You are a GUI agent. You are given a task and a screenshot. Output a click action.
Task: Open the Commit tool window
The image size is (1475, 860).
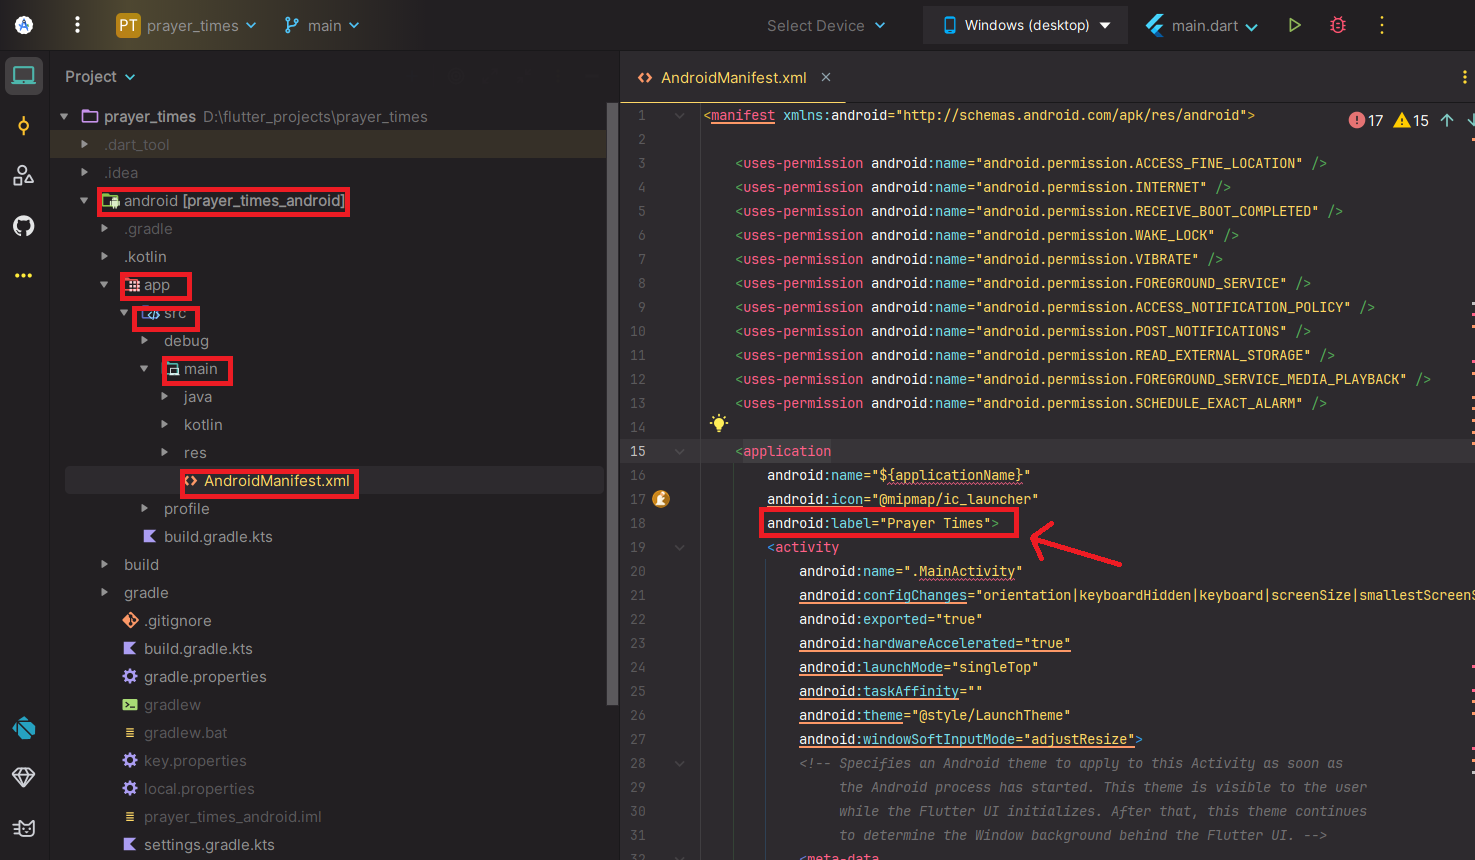click(24, 126)
